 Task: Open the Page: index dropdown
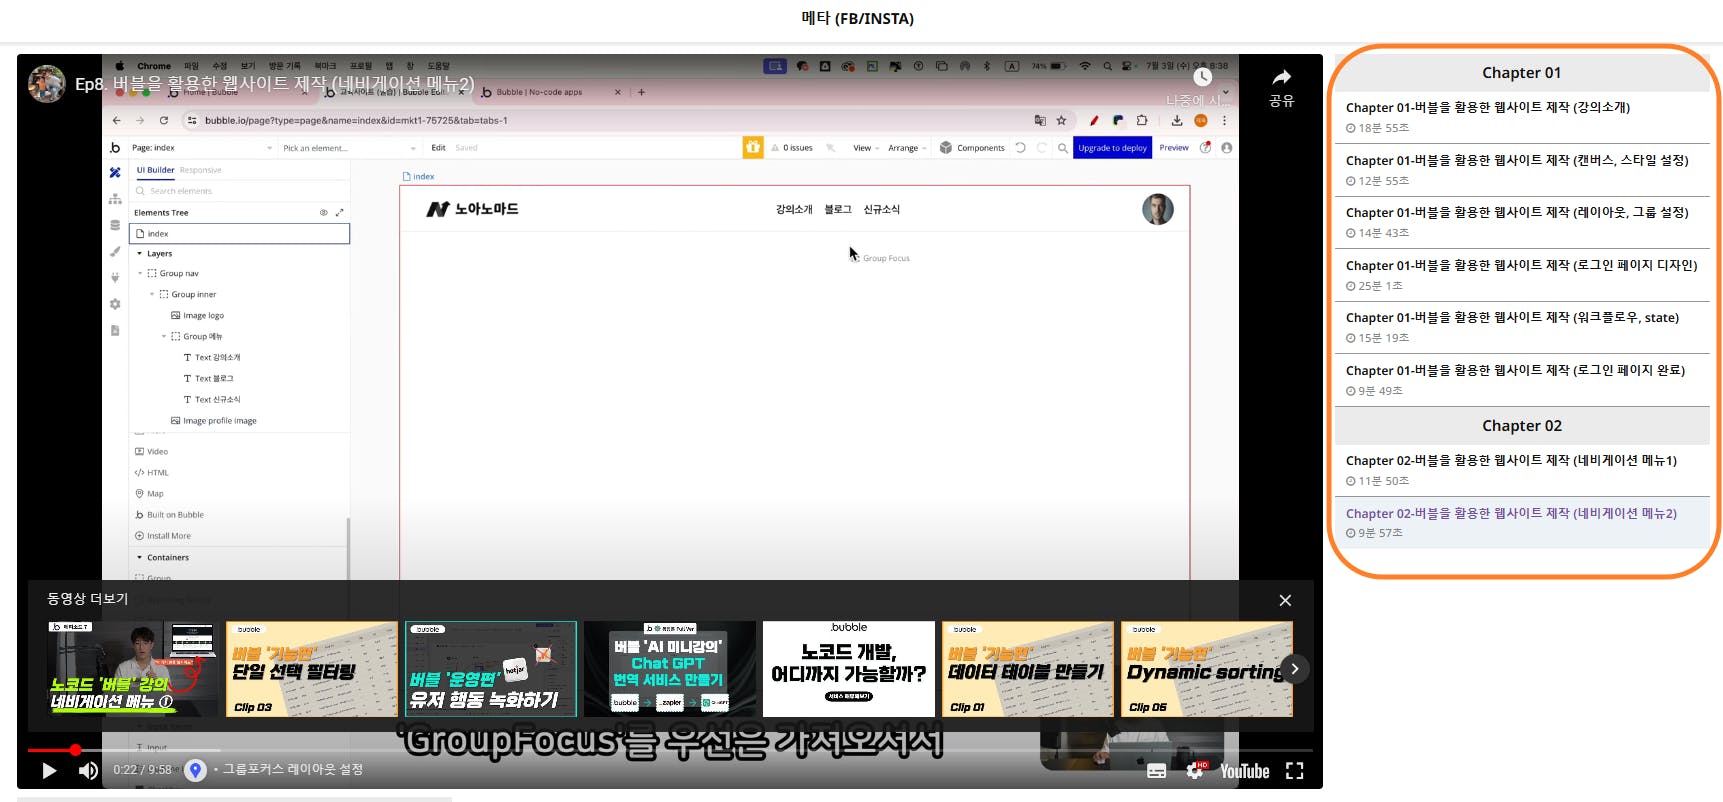[x=202, y=148]
